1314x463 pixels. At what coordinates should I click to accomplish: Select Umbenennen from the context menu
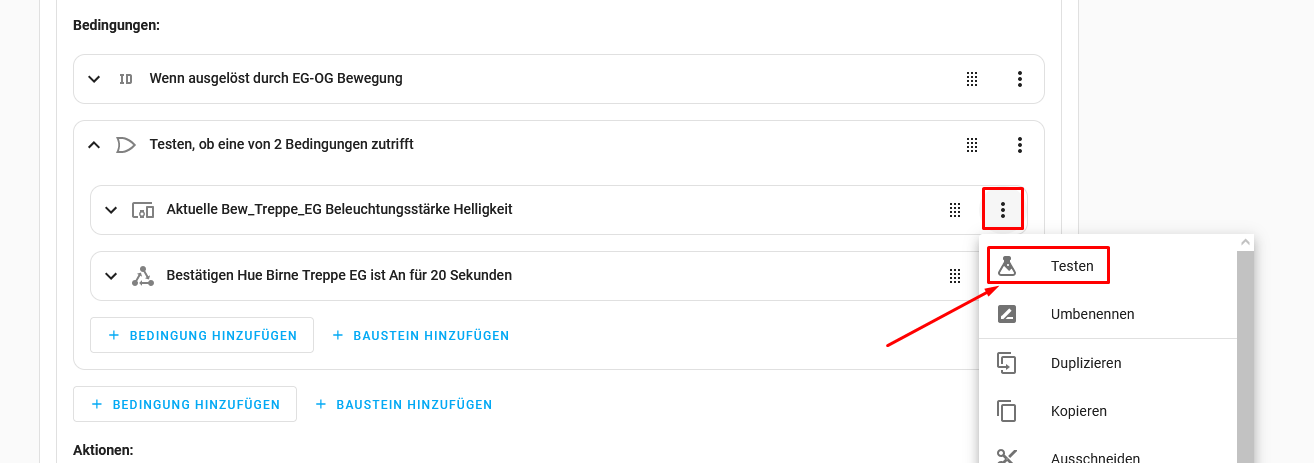pyautogui.click(x=1092, y=314)
